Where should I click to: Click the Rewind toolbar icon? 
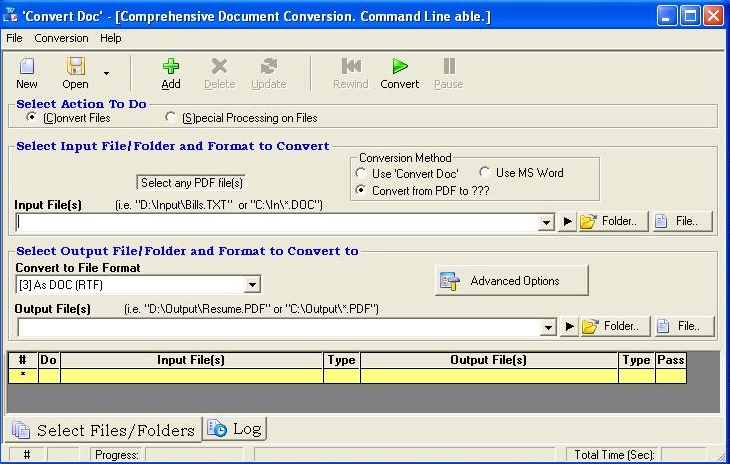[x=351, y=66]
